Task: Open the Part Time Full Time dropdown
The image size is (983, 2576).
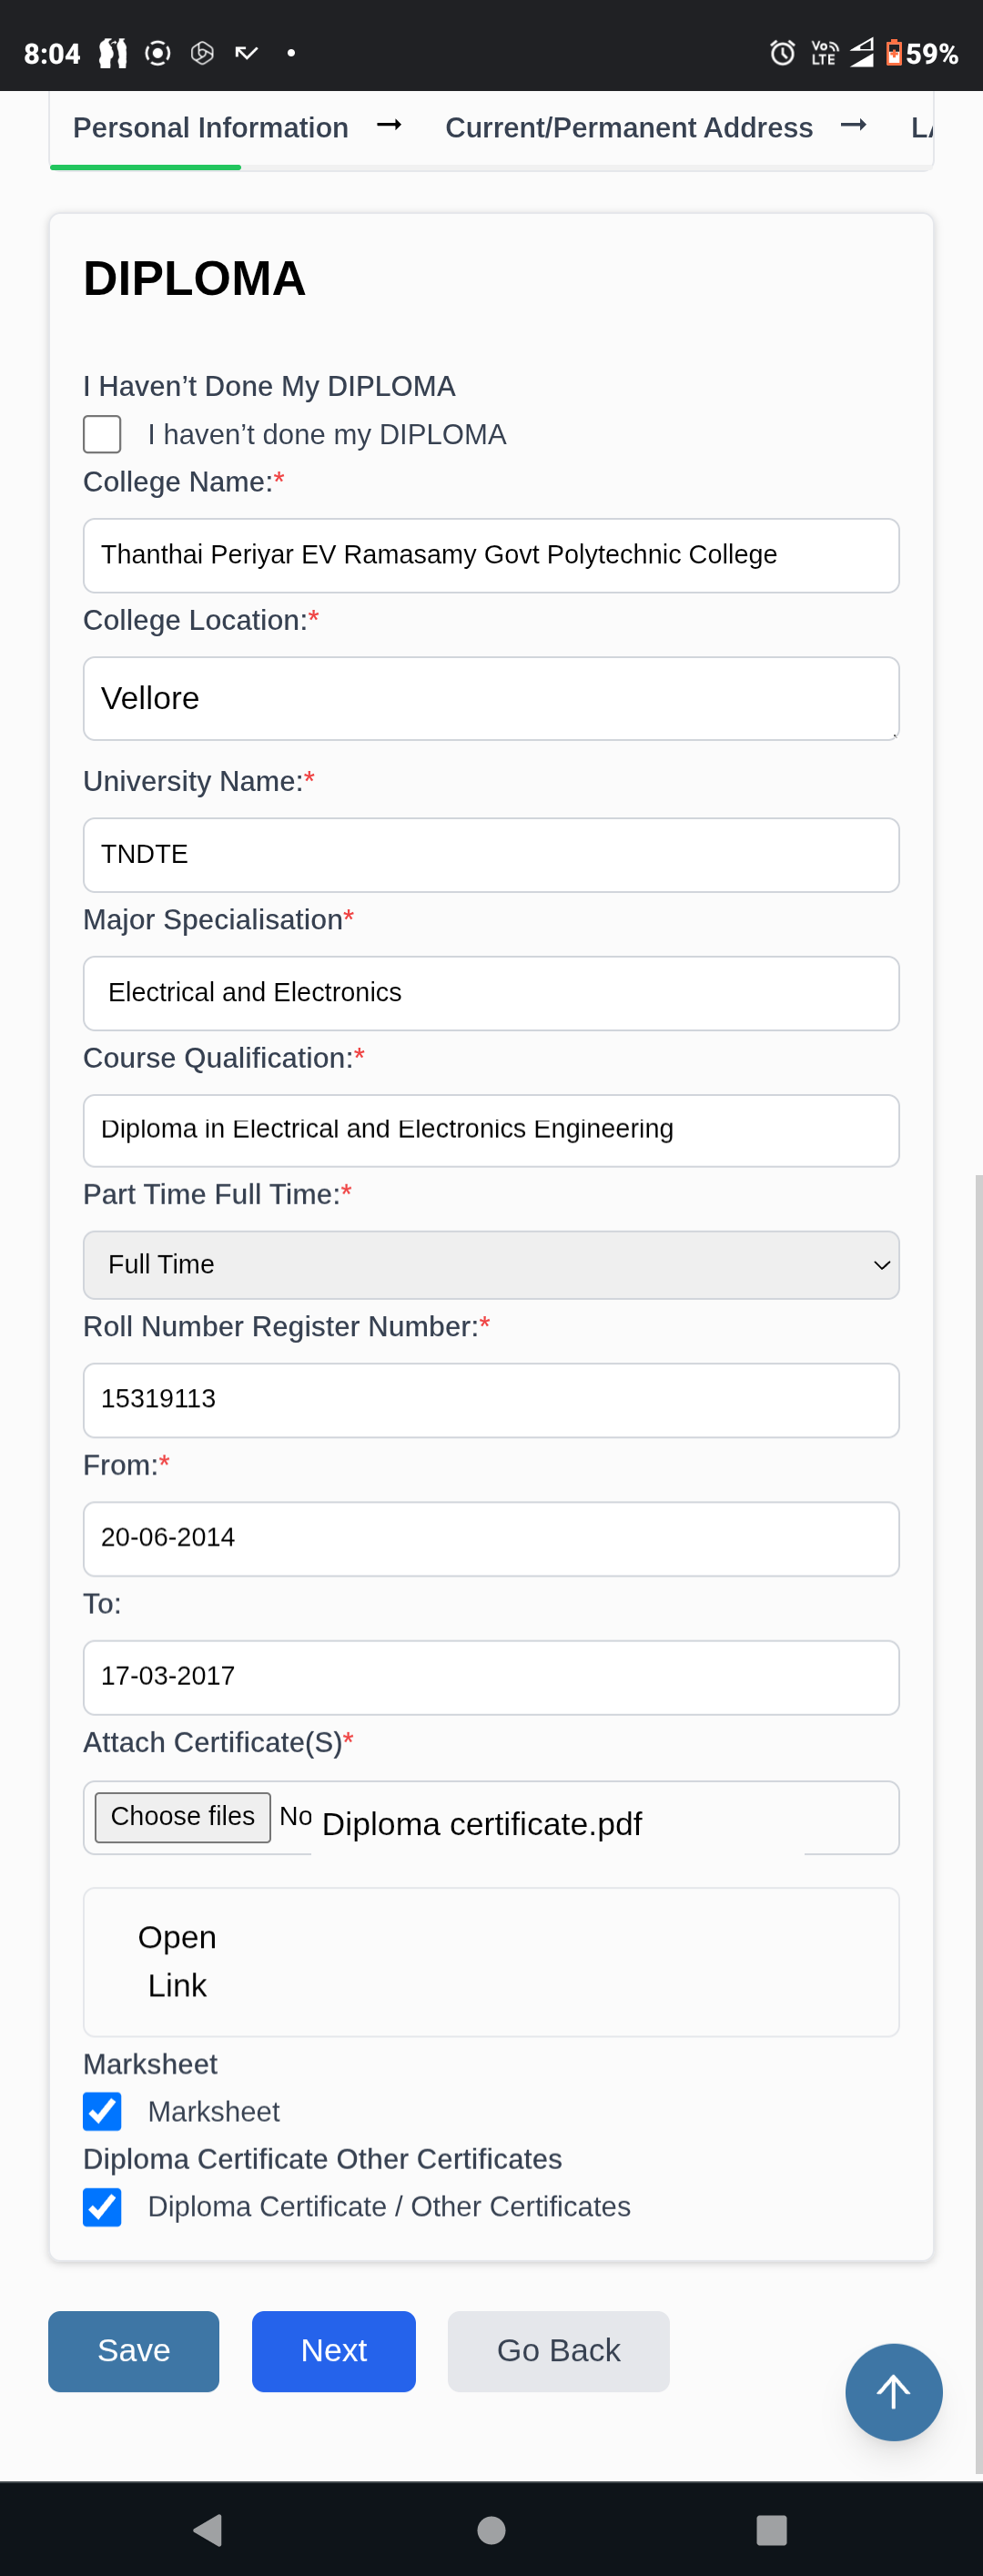Action: [x=491, y=1265]
